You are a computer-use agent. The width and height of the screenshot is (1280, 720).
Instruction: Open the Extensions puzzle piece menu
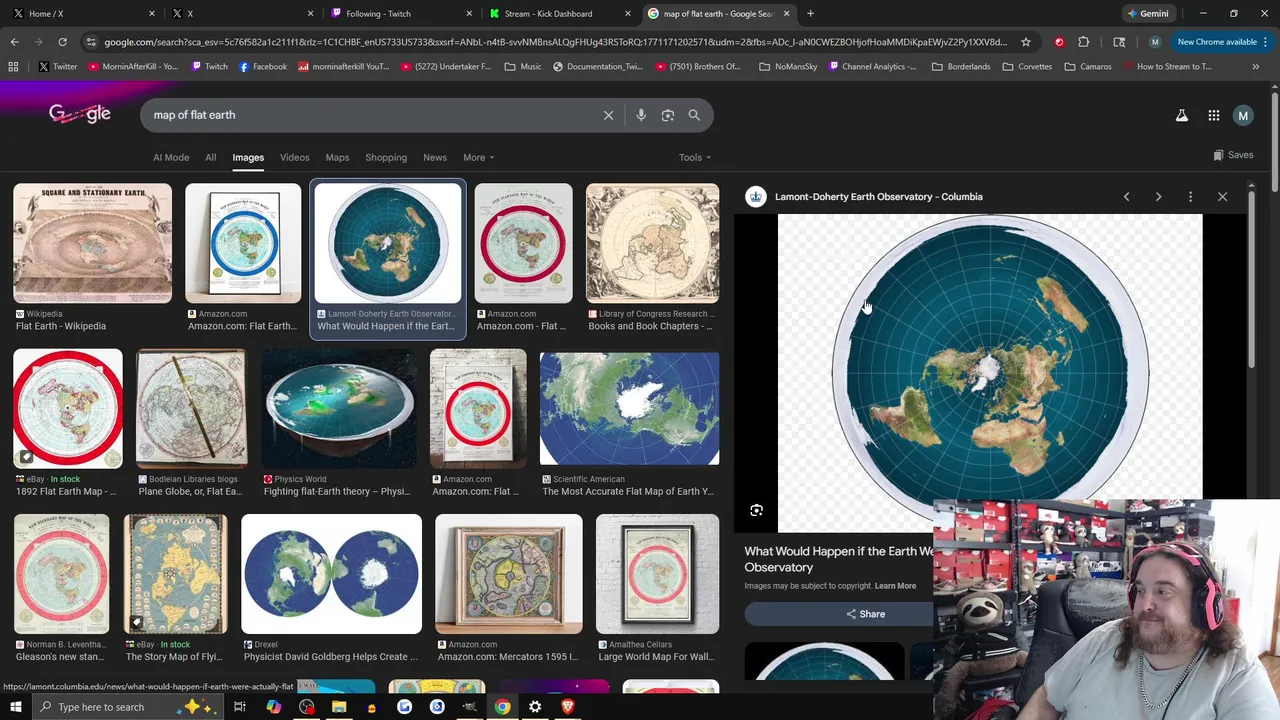(1084, 42)
